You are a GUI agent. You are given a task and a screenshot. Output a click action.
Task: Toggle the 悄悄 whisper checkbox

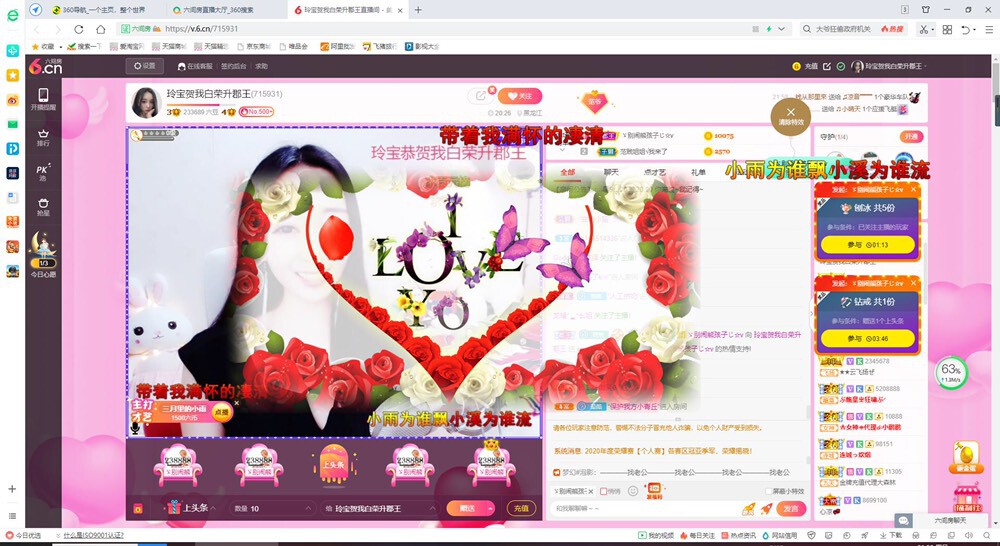click(603, 491)
